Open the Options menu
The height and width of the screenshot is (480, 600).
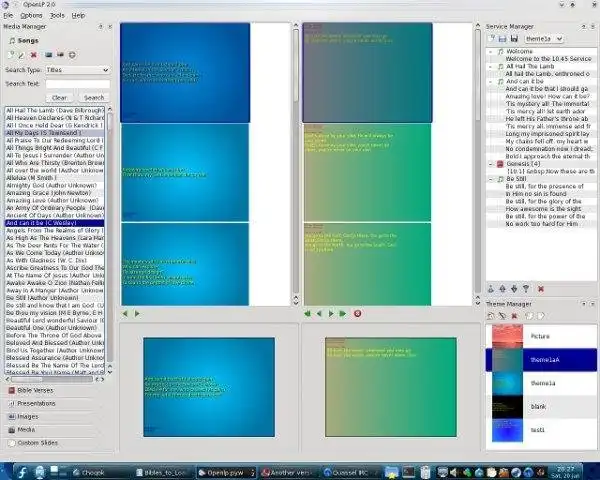pos(31,16)
